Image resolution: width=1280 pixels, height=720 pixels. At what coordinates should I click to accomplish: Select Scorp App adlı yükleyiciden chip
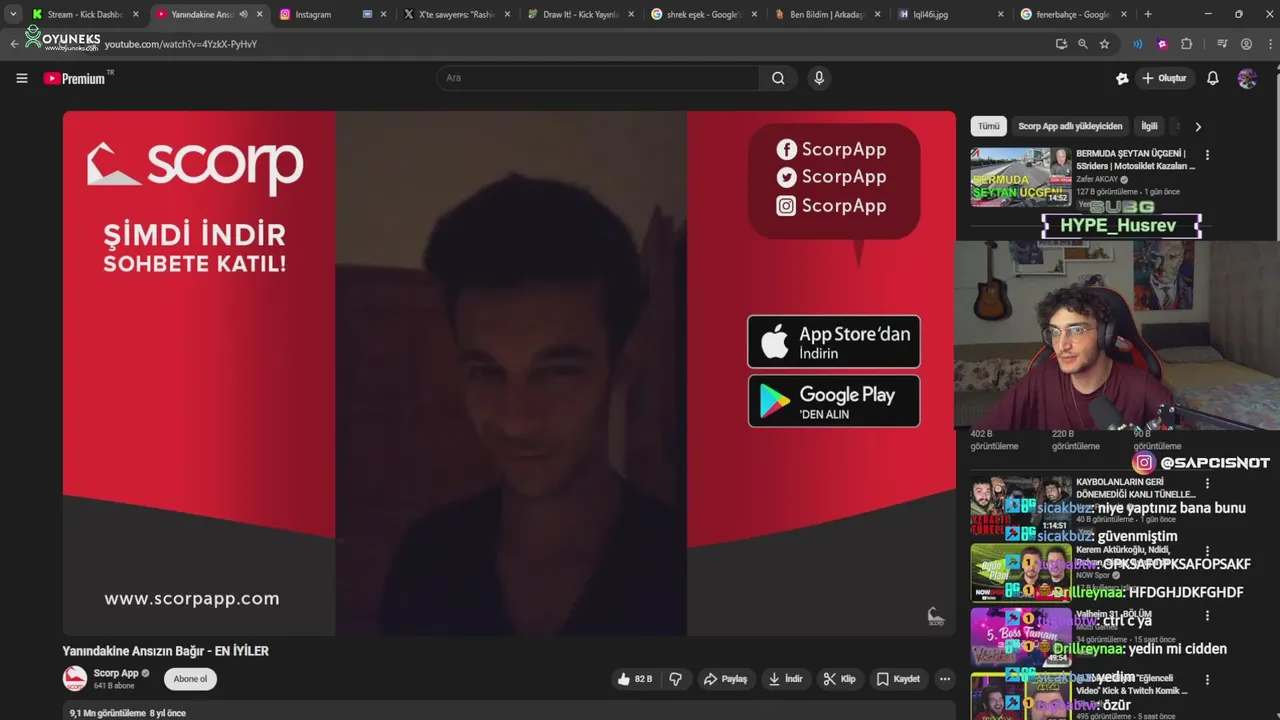pyautogui.click(x=1070, y=126)
